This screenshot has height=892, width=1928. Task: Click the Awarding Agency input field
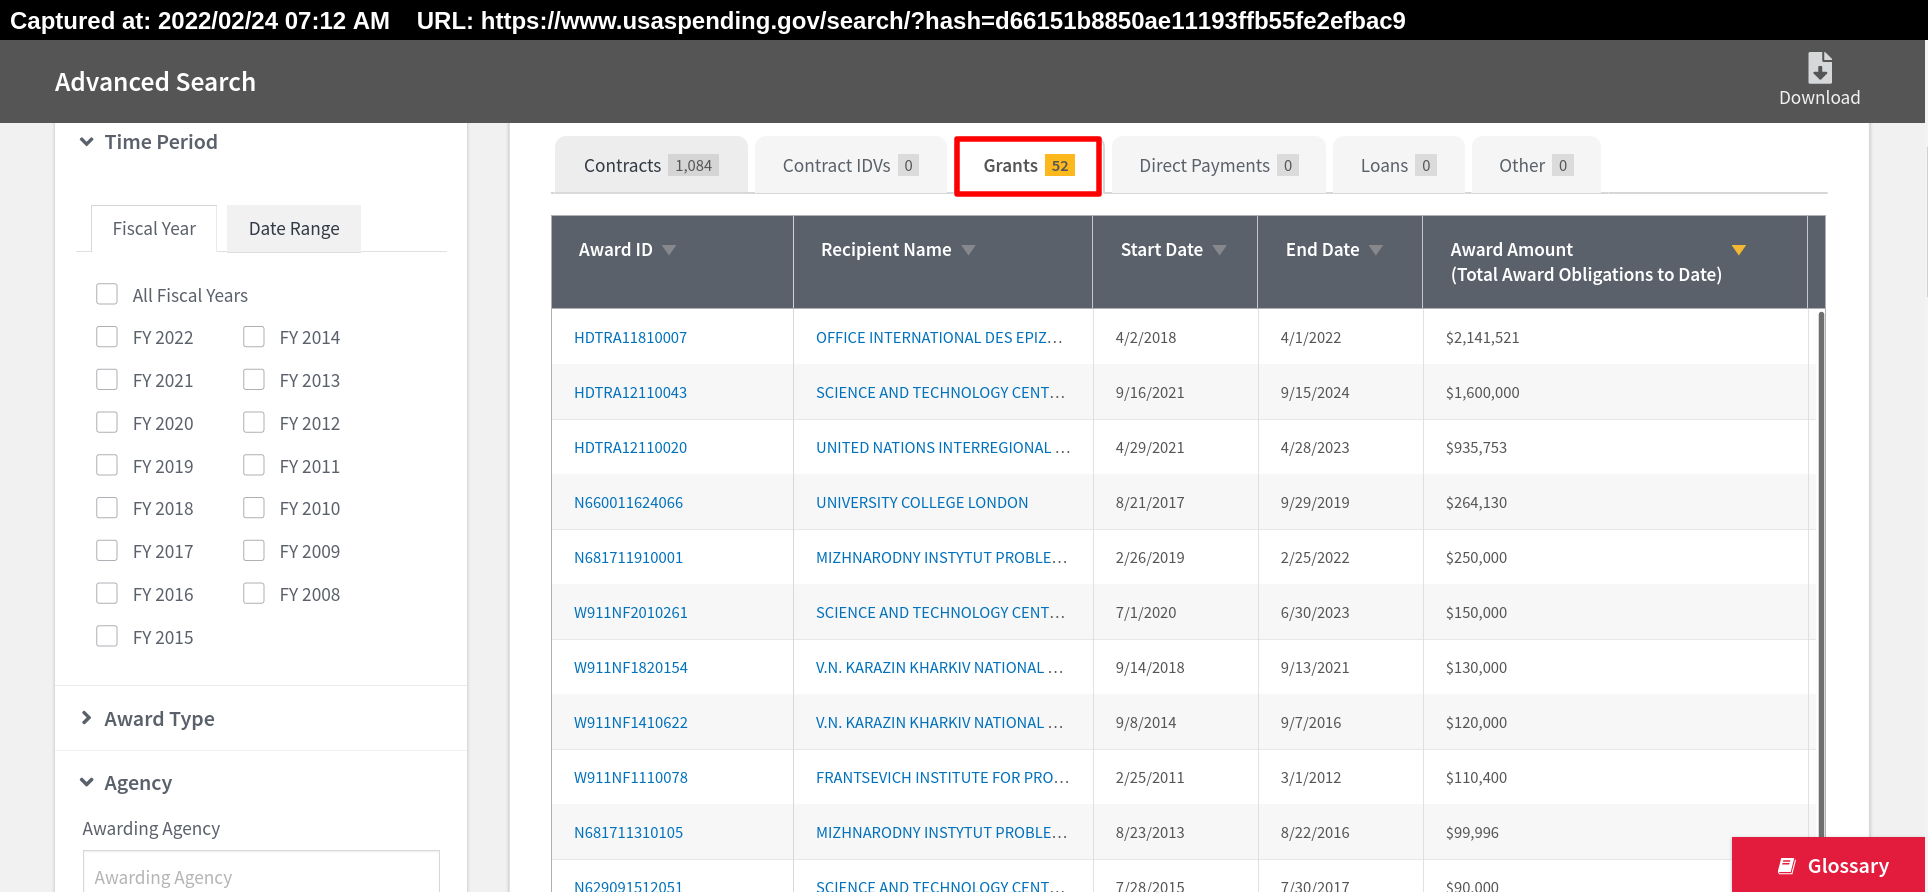click(x=261, y=872)
